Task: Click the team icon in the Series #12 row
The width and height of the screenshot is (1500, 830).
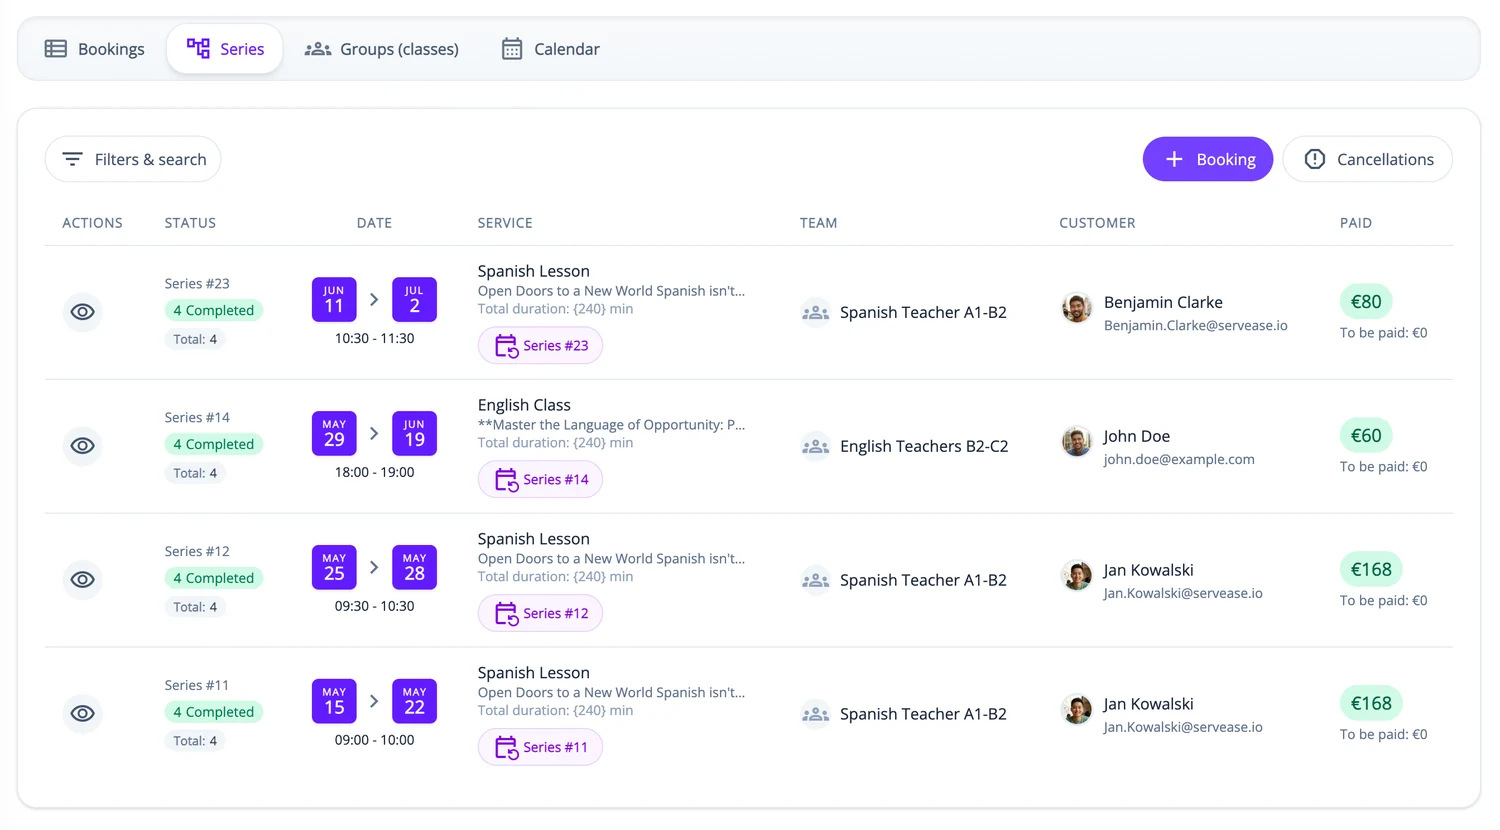Action: (816, 580)
